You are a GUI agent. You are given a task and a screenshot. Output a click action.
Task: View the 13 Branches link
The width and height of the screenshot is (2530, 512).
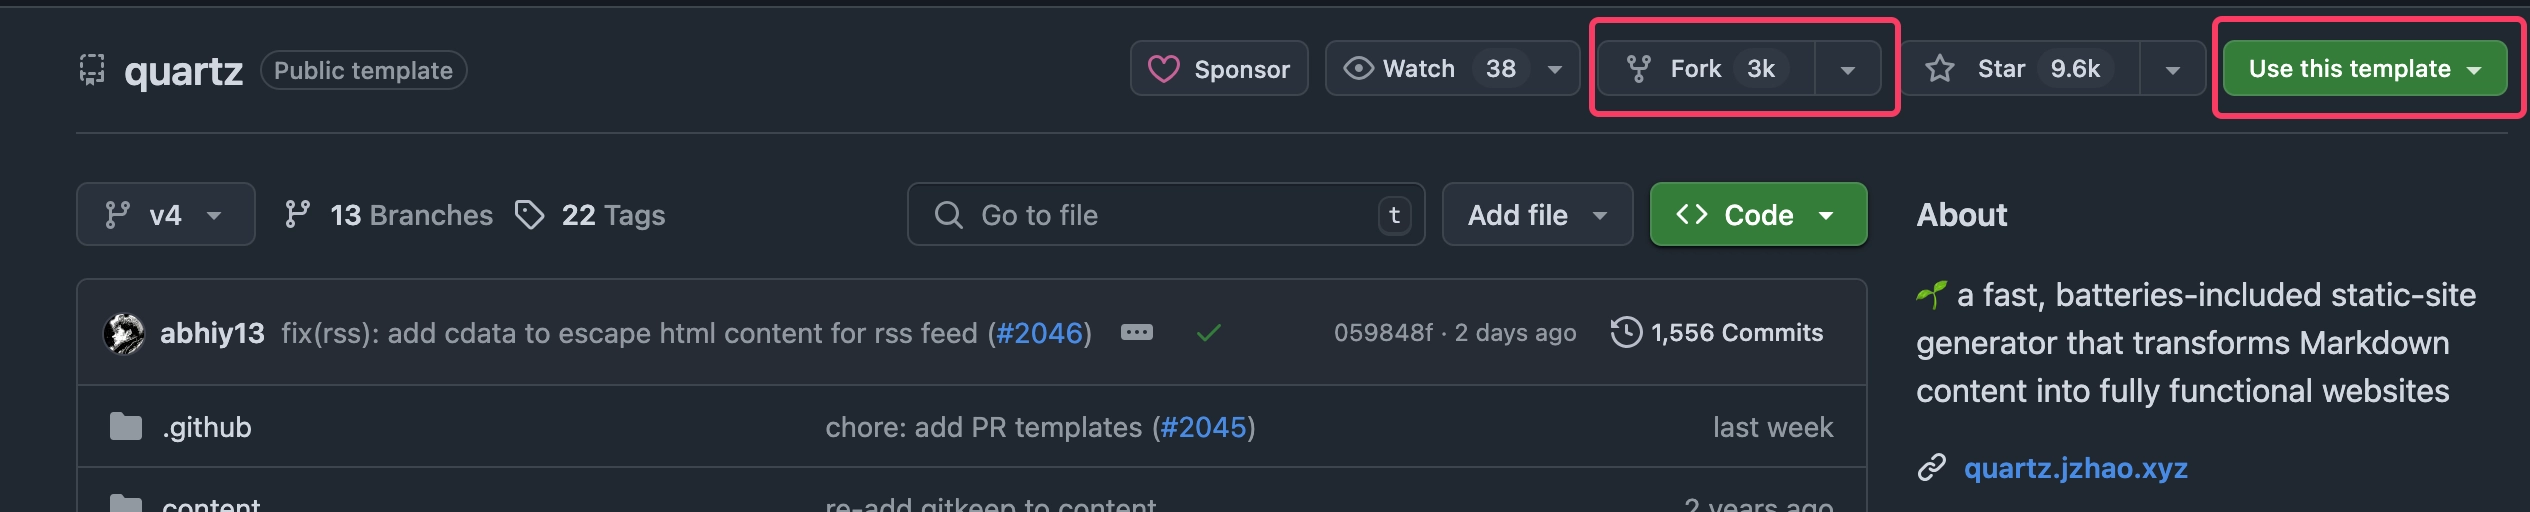click(388, 214)
